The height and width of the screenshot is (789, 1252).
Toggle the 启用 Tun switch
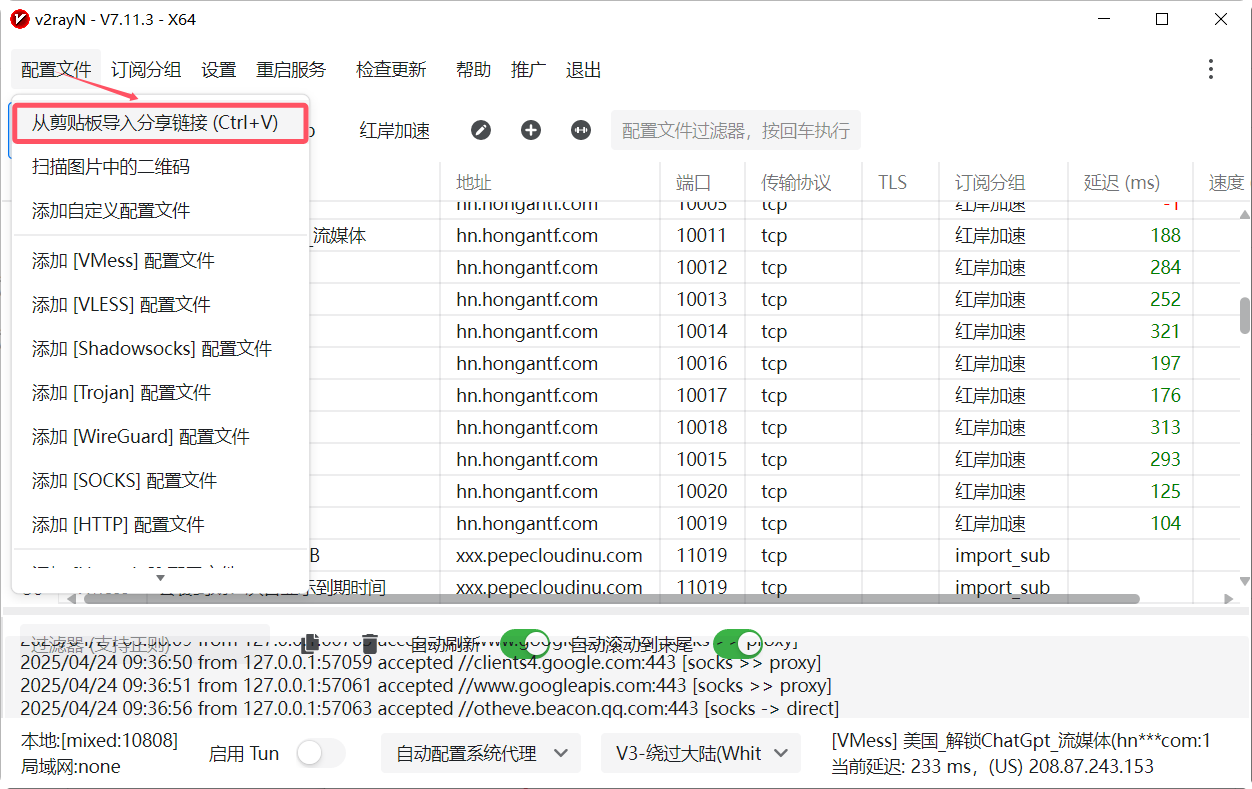(x=320, y=753)
